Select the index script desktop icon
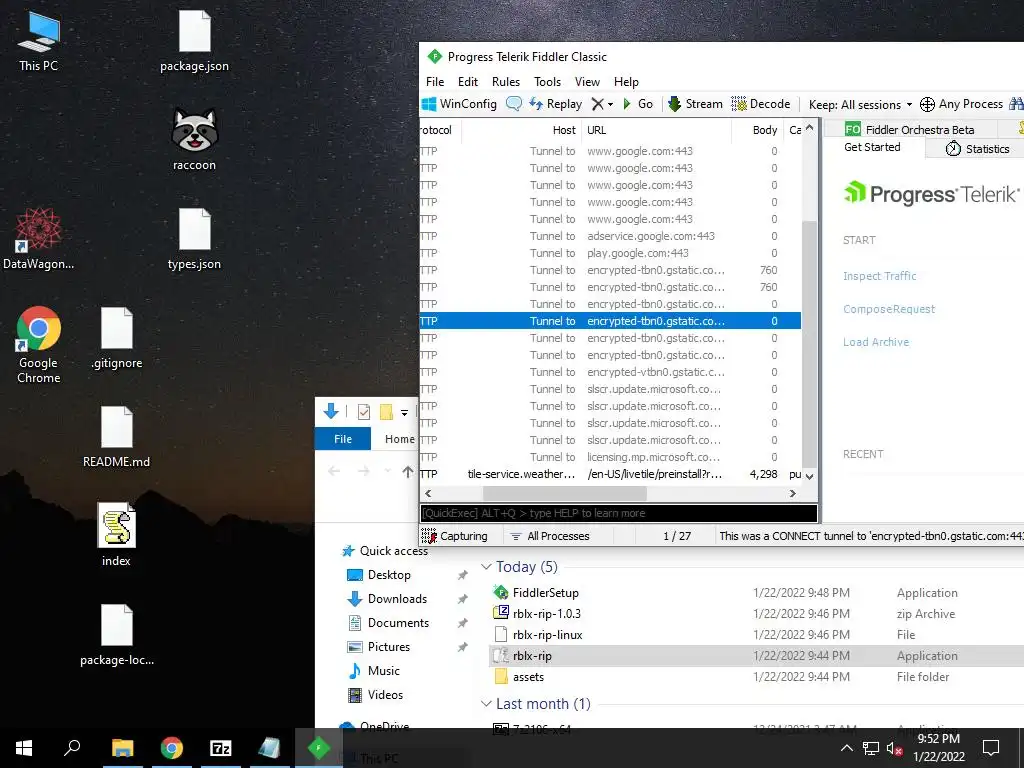Screen dimensions: 1024x768 pyautogui.click(x=116, y=534)
